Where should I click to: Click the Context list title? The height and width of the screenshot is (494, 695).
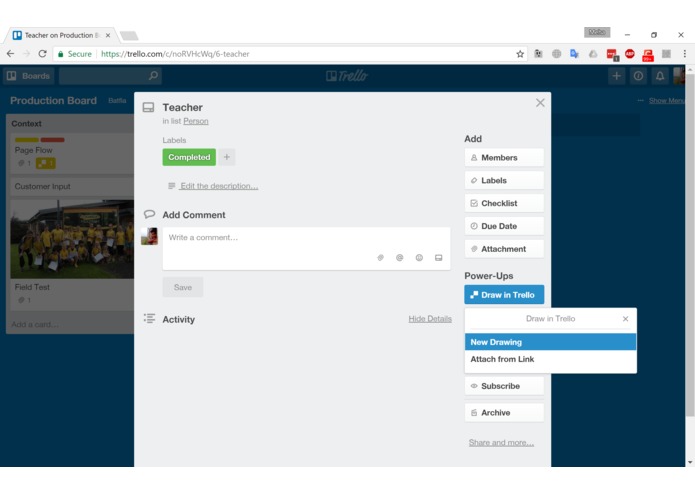(27, 124)
